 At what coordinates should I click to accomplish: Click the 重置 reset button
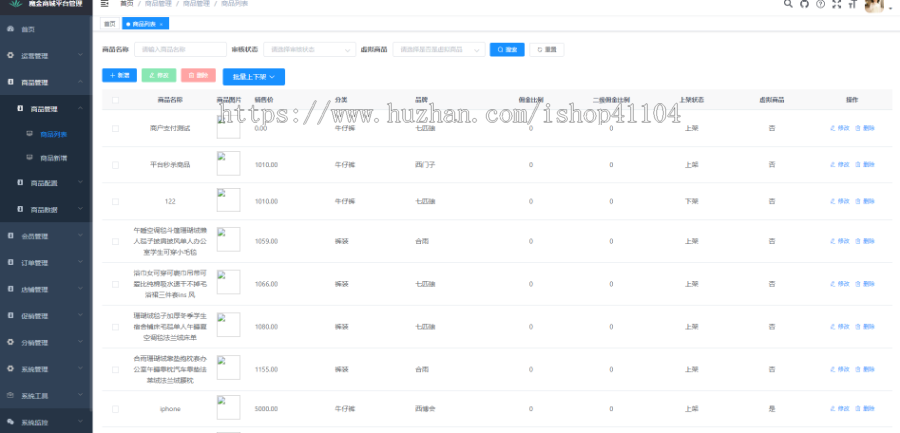(x=546, y=49)
